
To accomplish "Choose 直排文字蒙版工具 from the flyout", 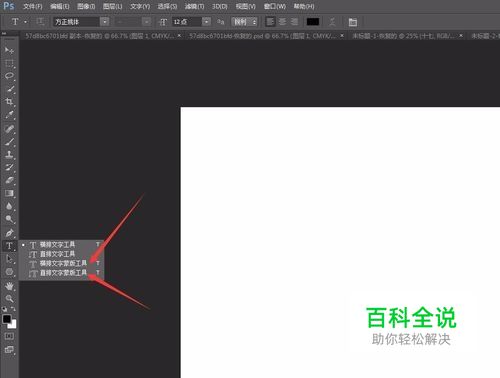I will click(x=61, y=273).
